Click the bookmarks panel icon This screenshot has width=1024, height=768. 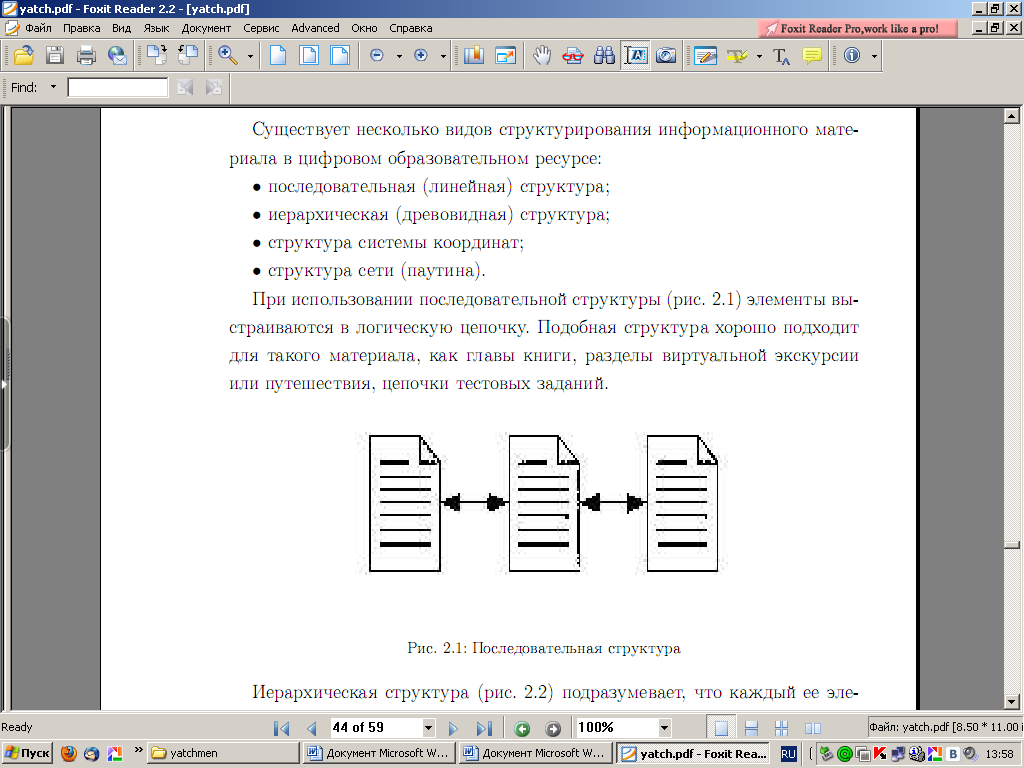pyautogui.click(x=473, y=56)
